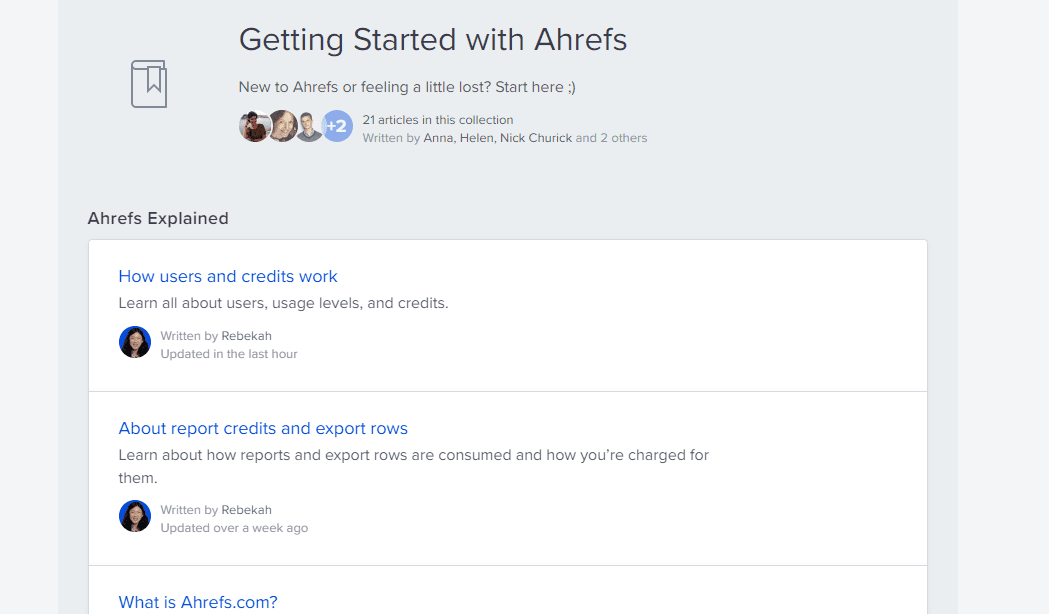Click the Getting Started with Ahrefs heading
This screenshot has width=1049, height=614.
click(x=433, y=40)
